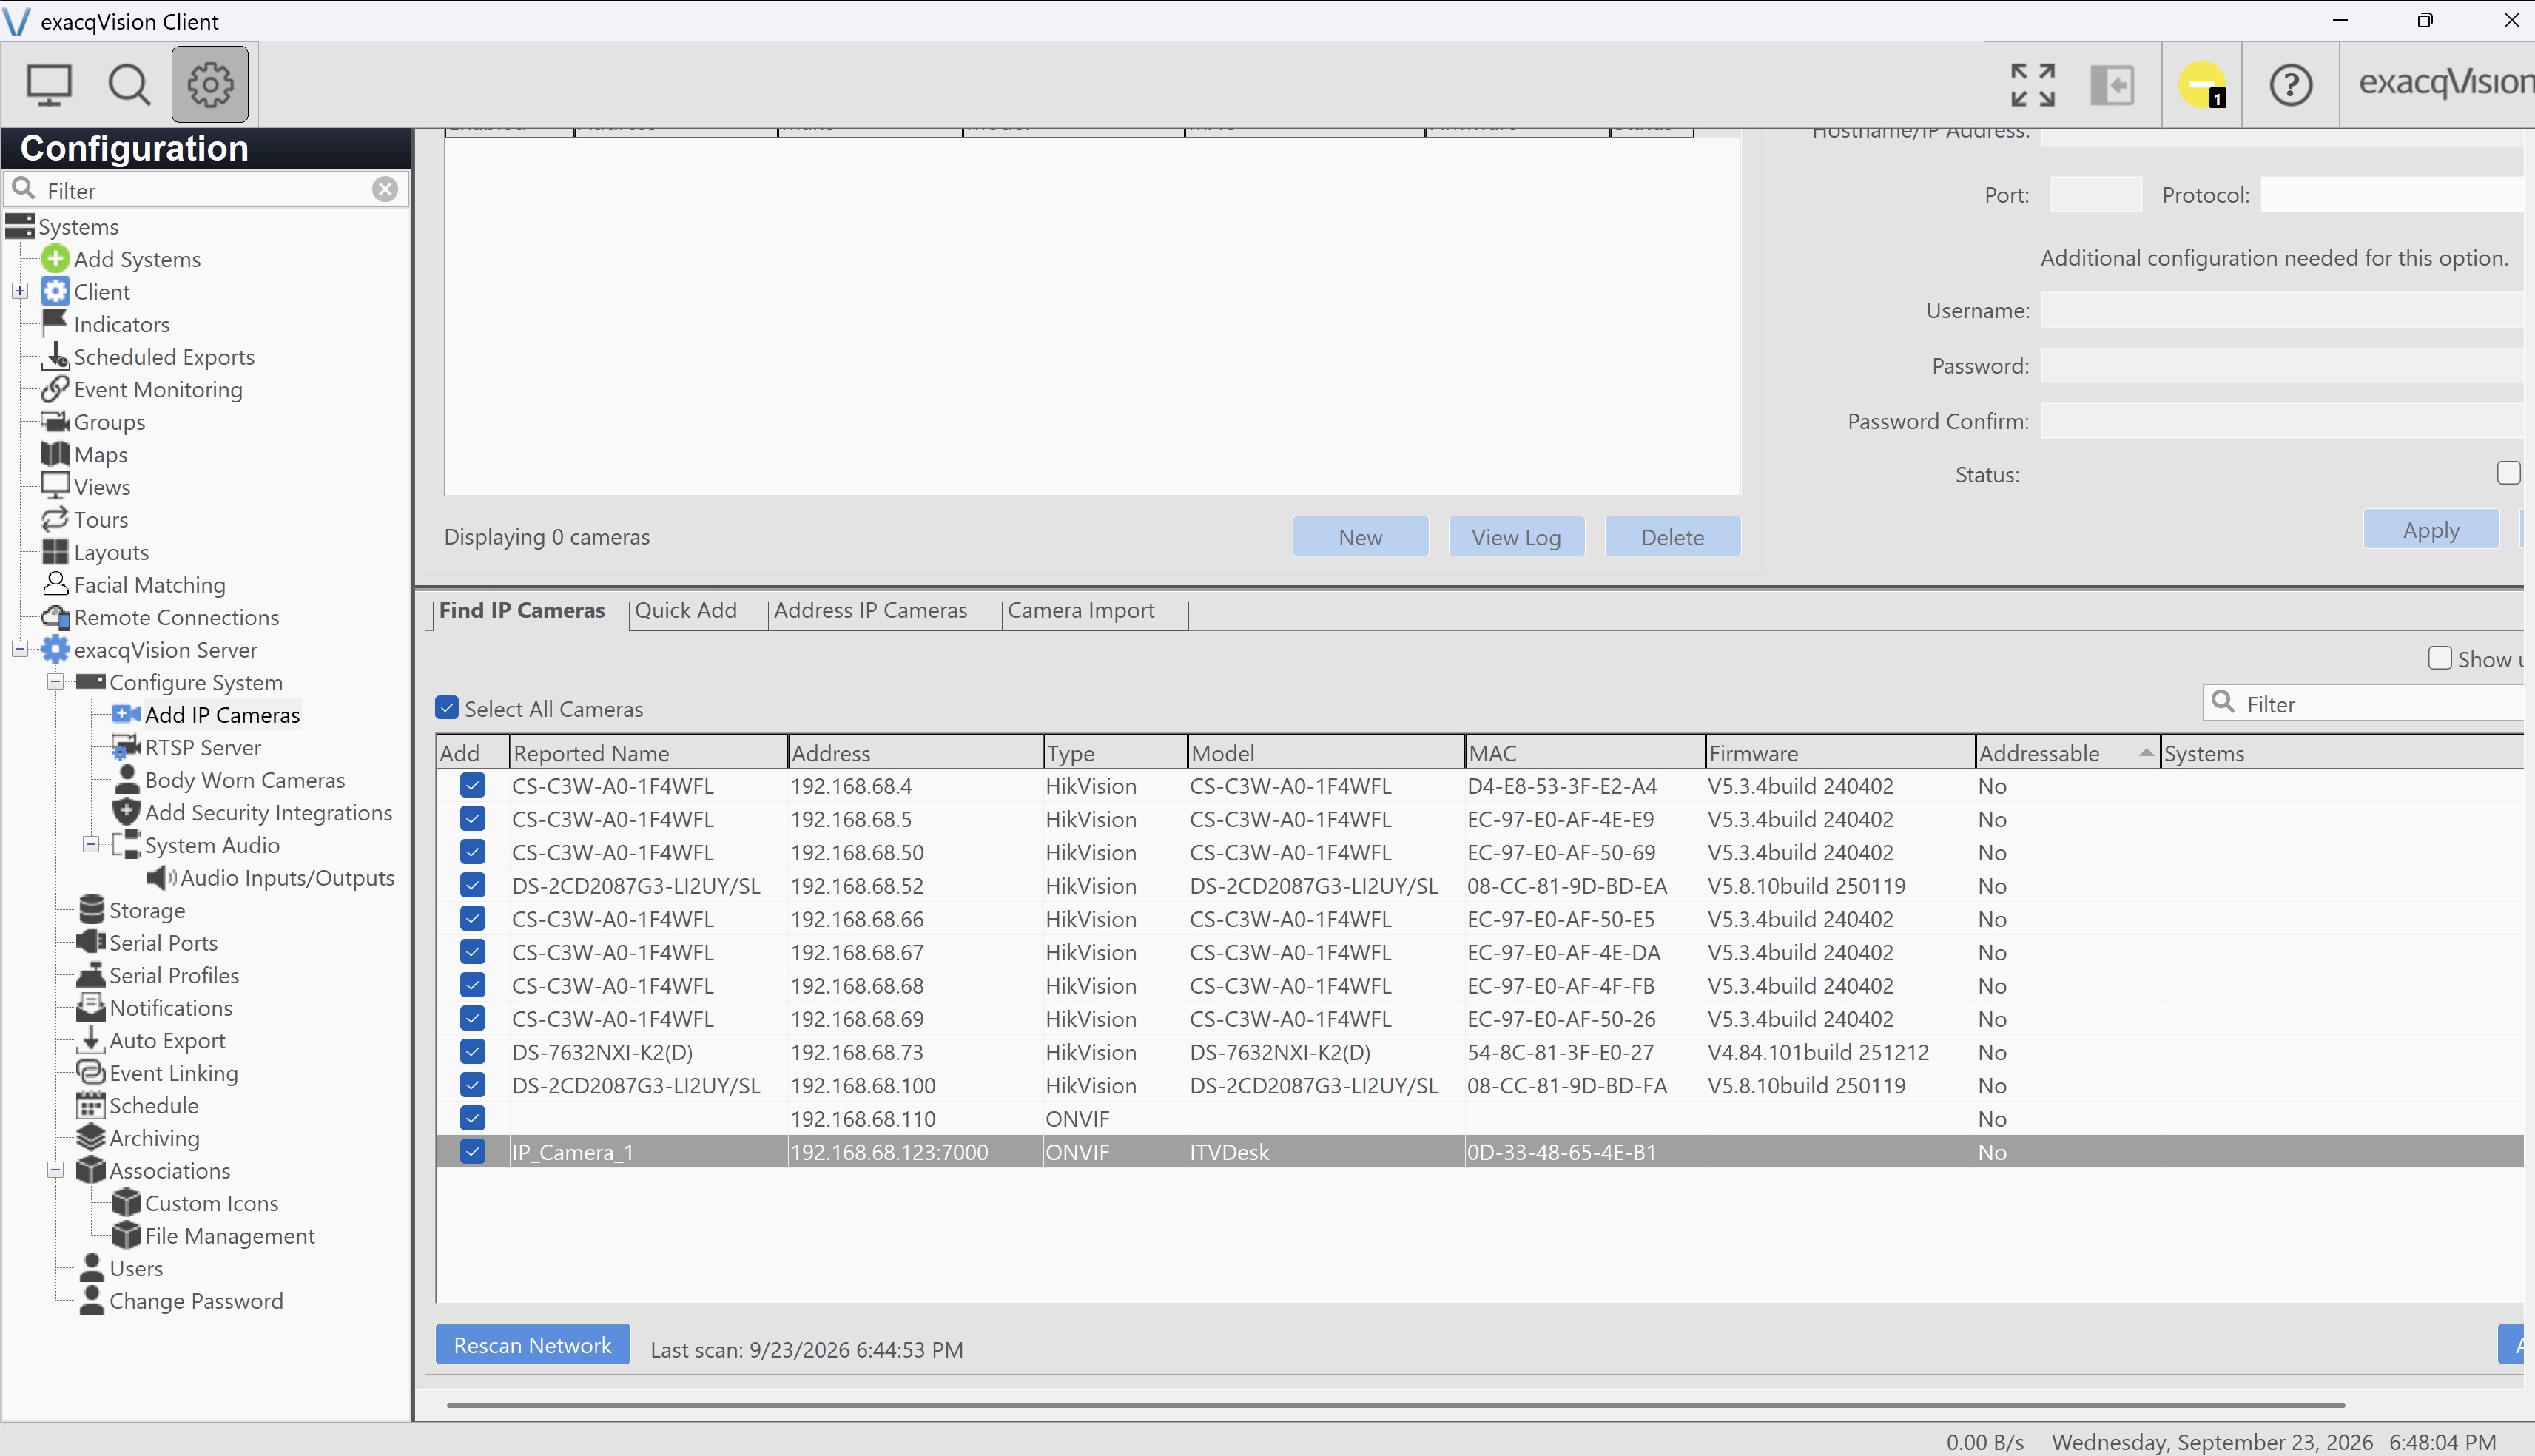This screenshot has height=1456, width=2535.
Task: Uncheck Add box for camera 192.168.68.52
Action: (x=472, y=885)
